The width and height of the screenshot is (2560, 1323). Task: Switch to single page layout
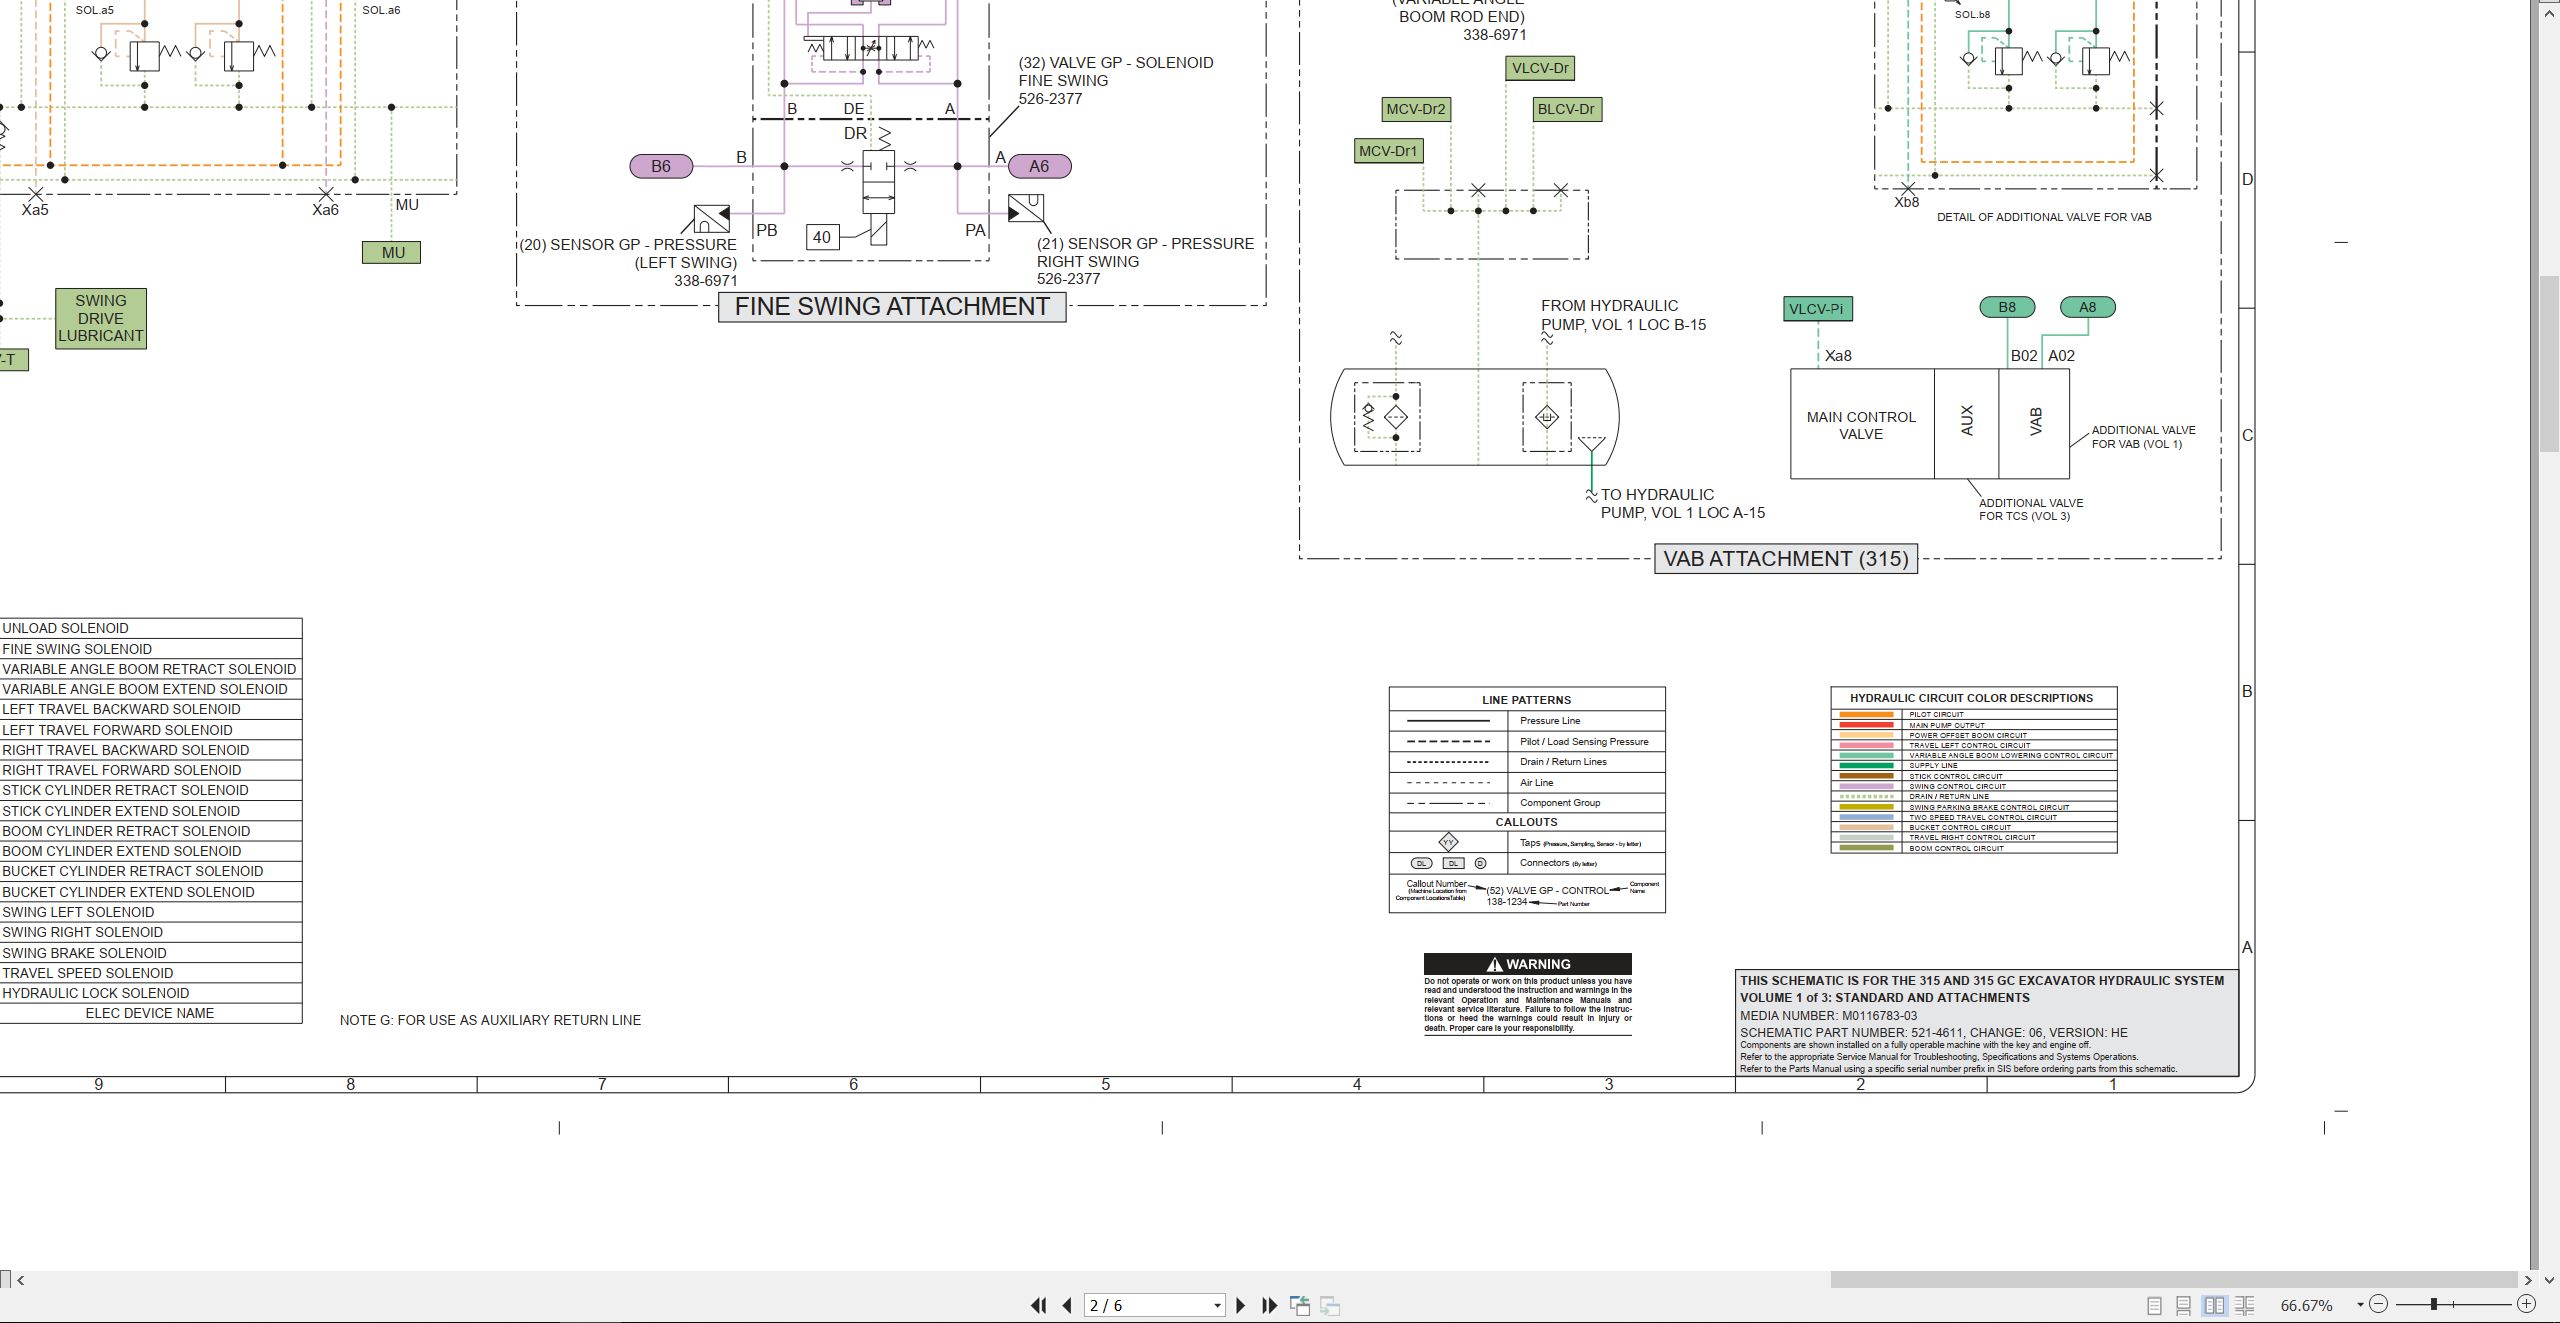tap(2154, 1305)
